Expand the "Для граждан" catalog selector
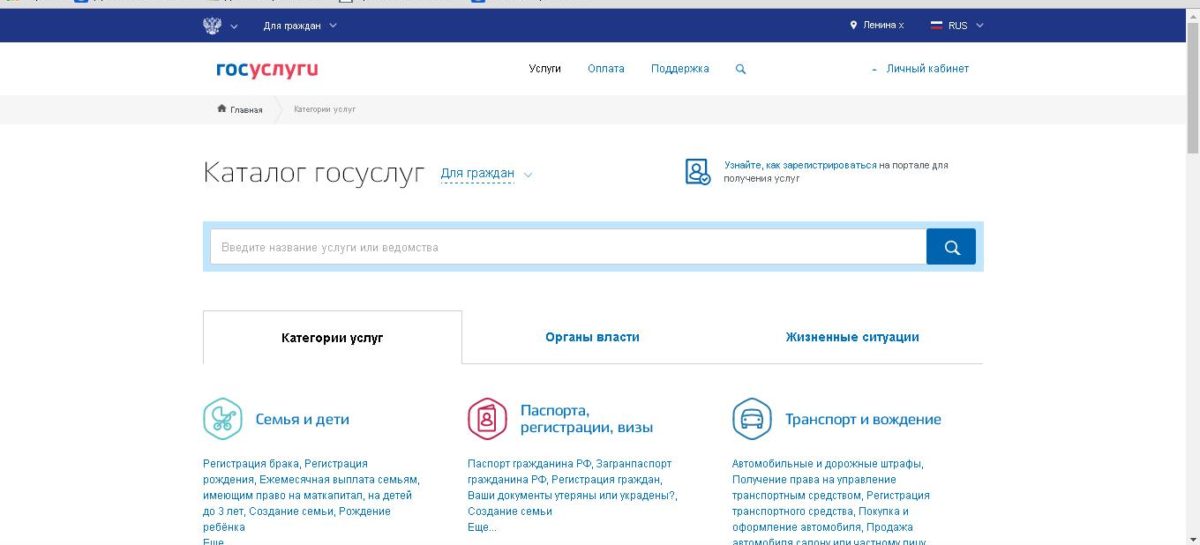 click(487, 174)
